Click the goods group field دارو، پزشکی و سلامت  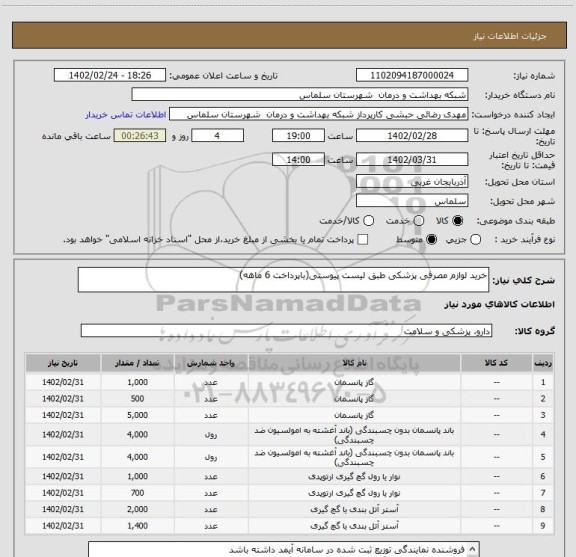pos(286,331)
